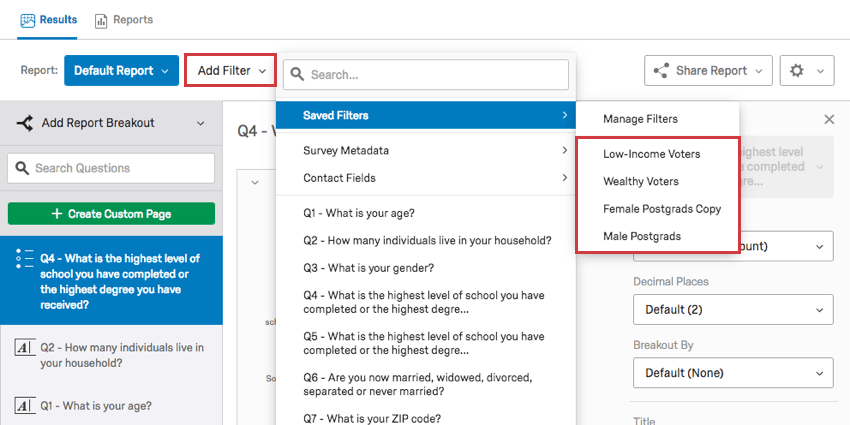
Task: Click the Q1 text-entry question icon
Action: (x=23, y=405)
